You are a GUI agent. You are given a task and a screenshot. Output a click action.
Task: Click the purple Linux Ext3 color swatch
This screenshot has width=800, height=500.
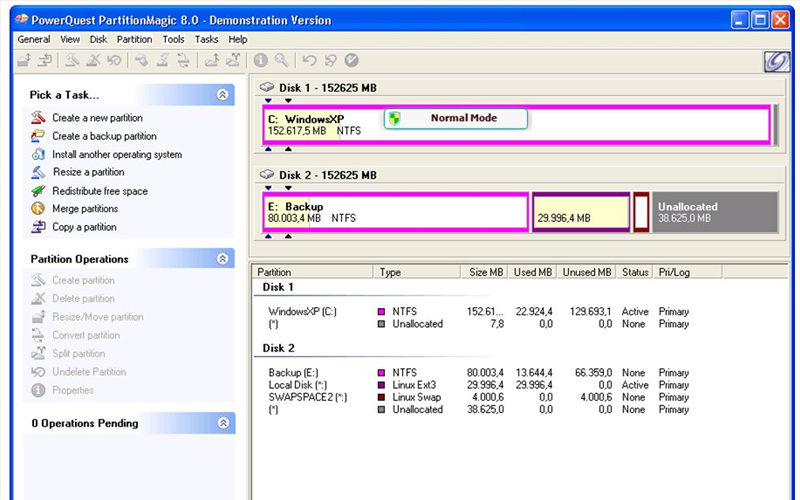381,385
